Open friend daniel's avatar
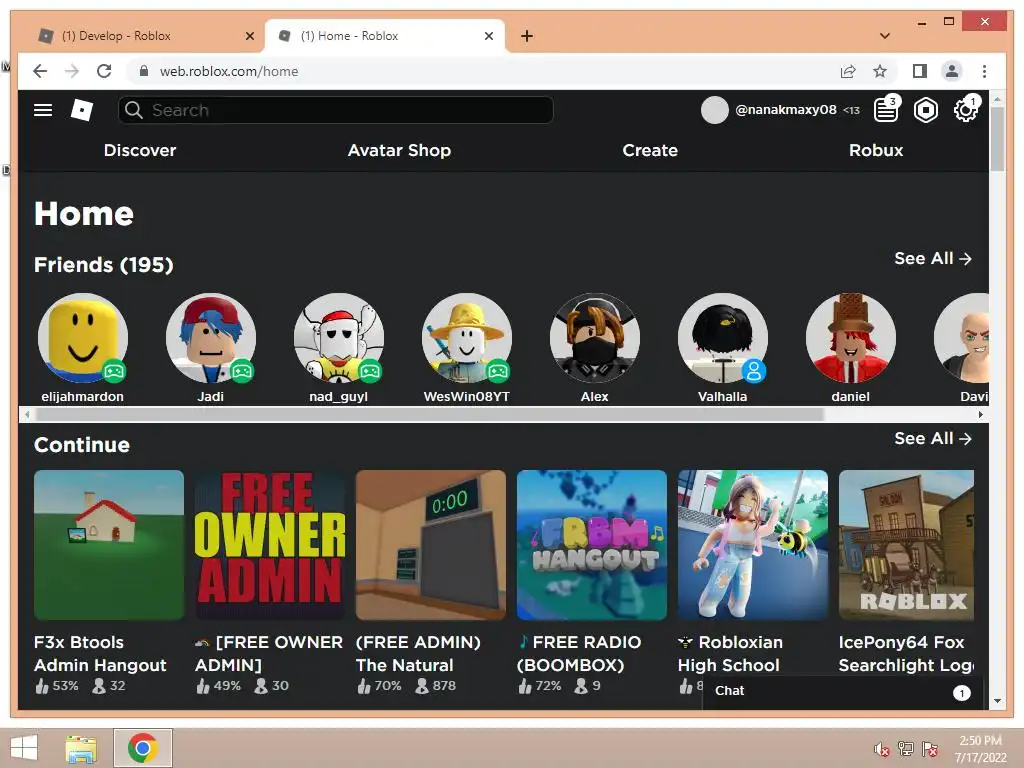Viewport: 1024px width, 768px height. click(x=851, y=338)
